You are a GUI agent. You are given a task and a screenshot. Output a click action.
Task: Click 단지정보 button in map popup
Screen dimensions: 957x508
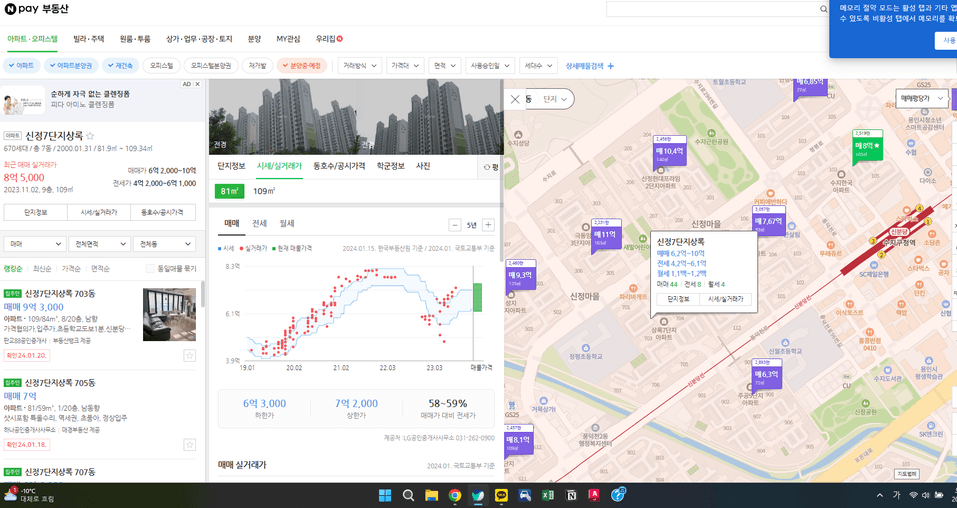coord(677,299)
